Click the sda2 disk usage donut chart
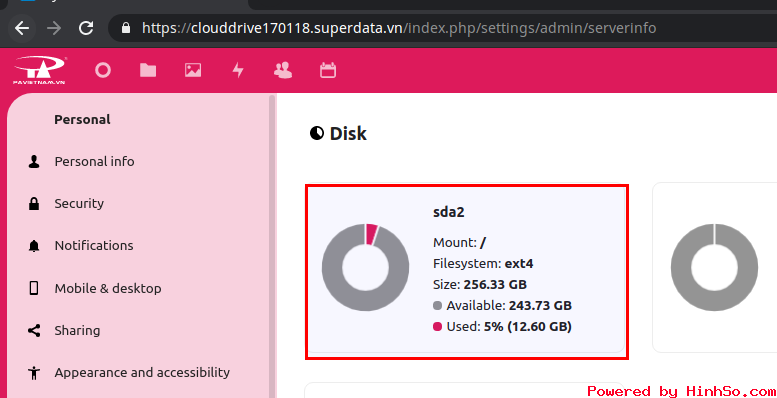The image size is (777, 398). pyautogui.click(x=366, y=268)
